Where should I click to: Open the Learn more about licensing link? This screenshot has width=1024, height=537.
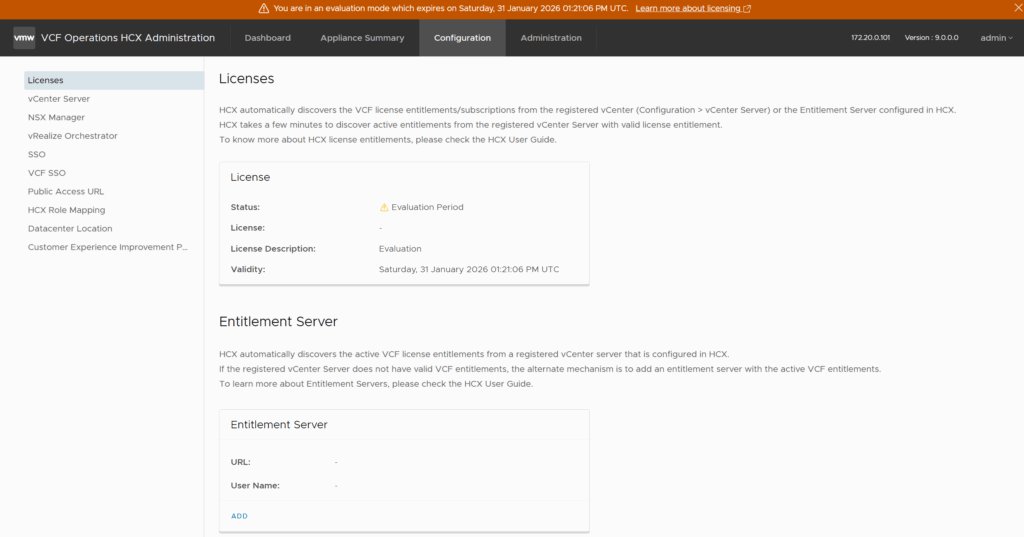click(692, 8)
